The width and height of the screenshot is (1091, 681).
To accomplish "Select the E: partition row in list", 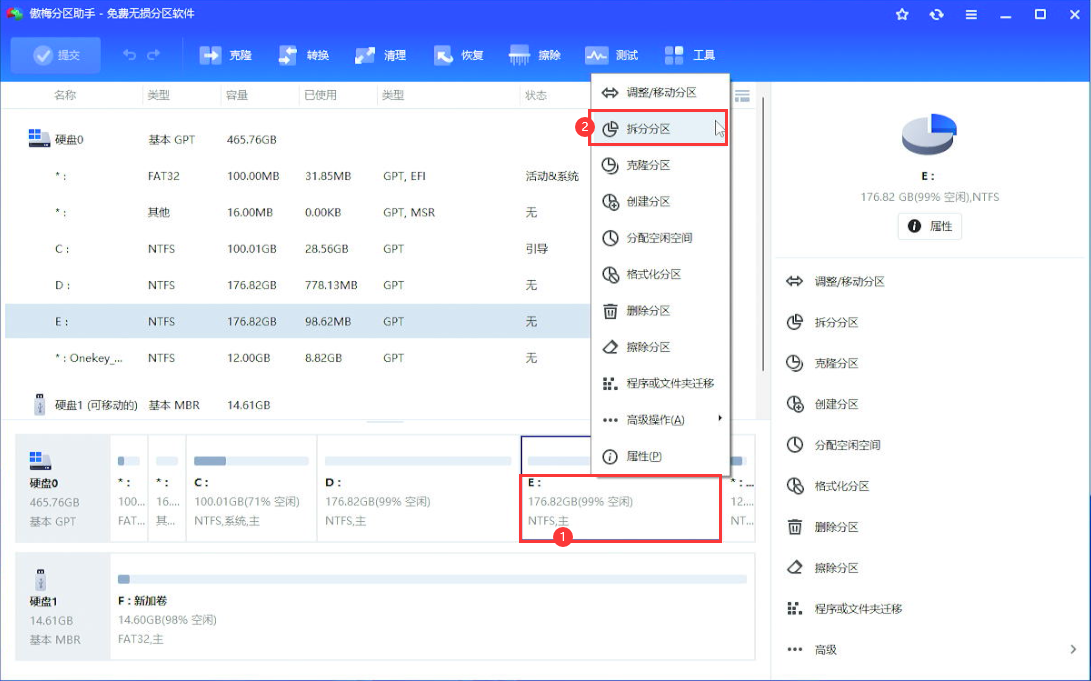I will (297, 321).
